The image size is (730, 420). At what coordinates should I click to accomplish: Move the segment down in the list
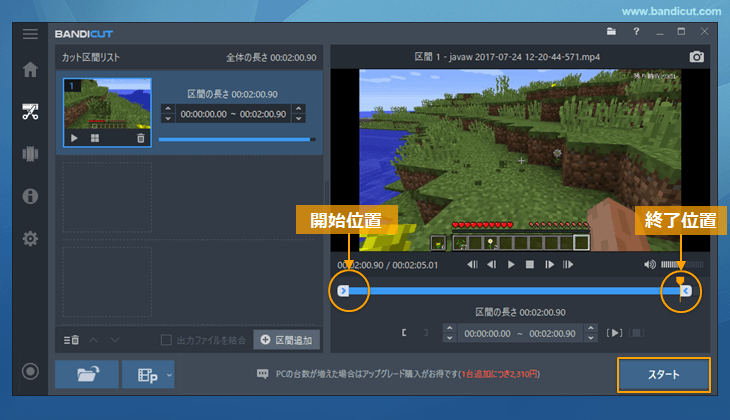(115, 340)
